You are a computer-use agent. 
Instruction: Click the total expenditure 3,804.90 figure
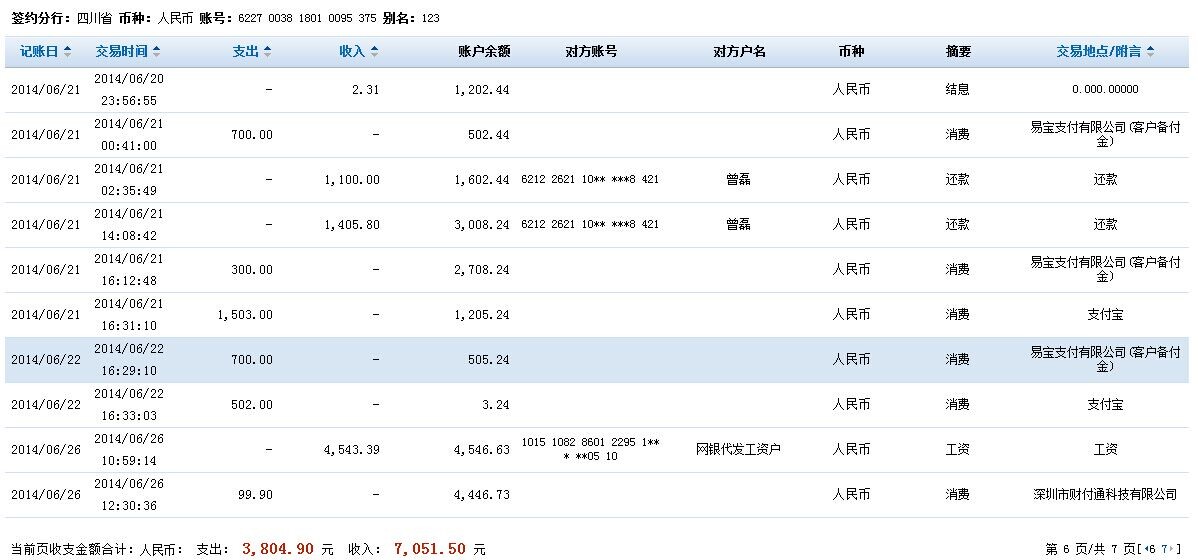pos(278,549)
